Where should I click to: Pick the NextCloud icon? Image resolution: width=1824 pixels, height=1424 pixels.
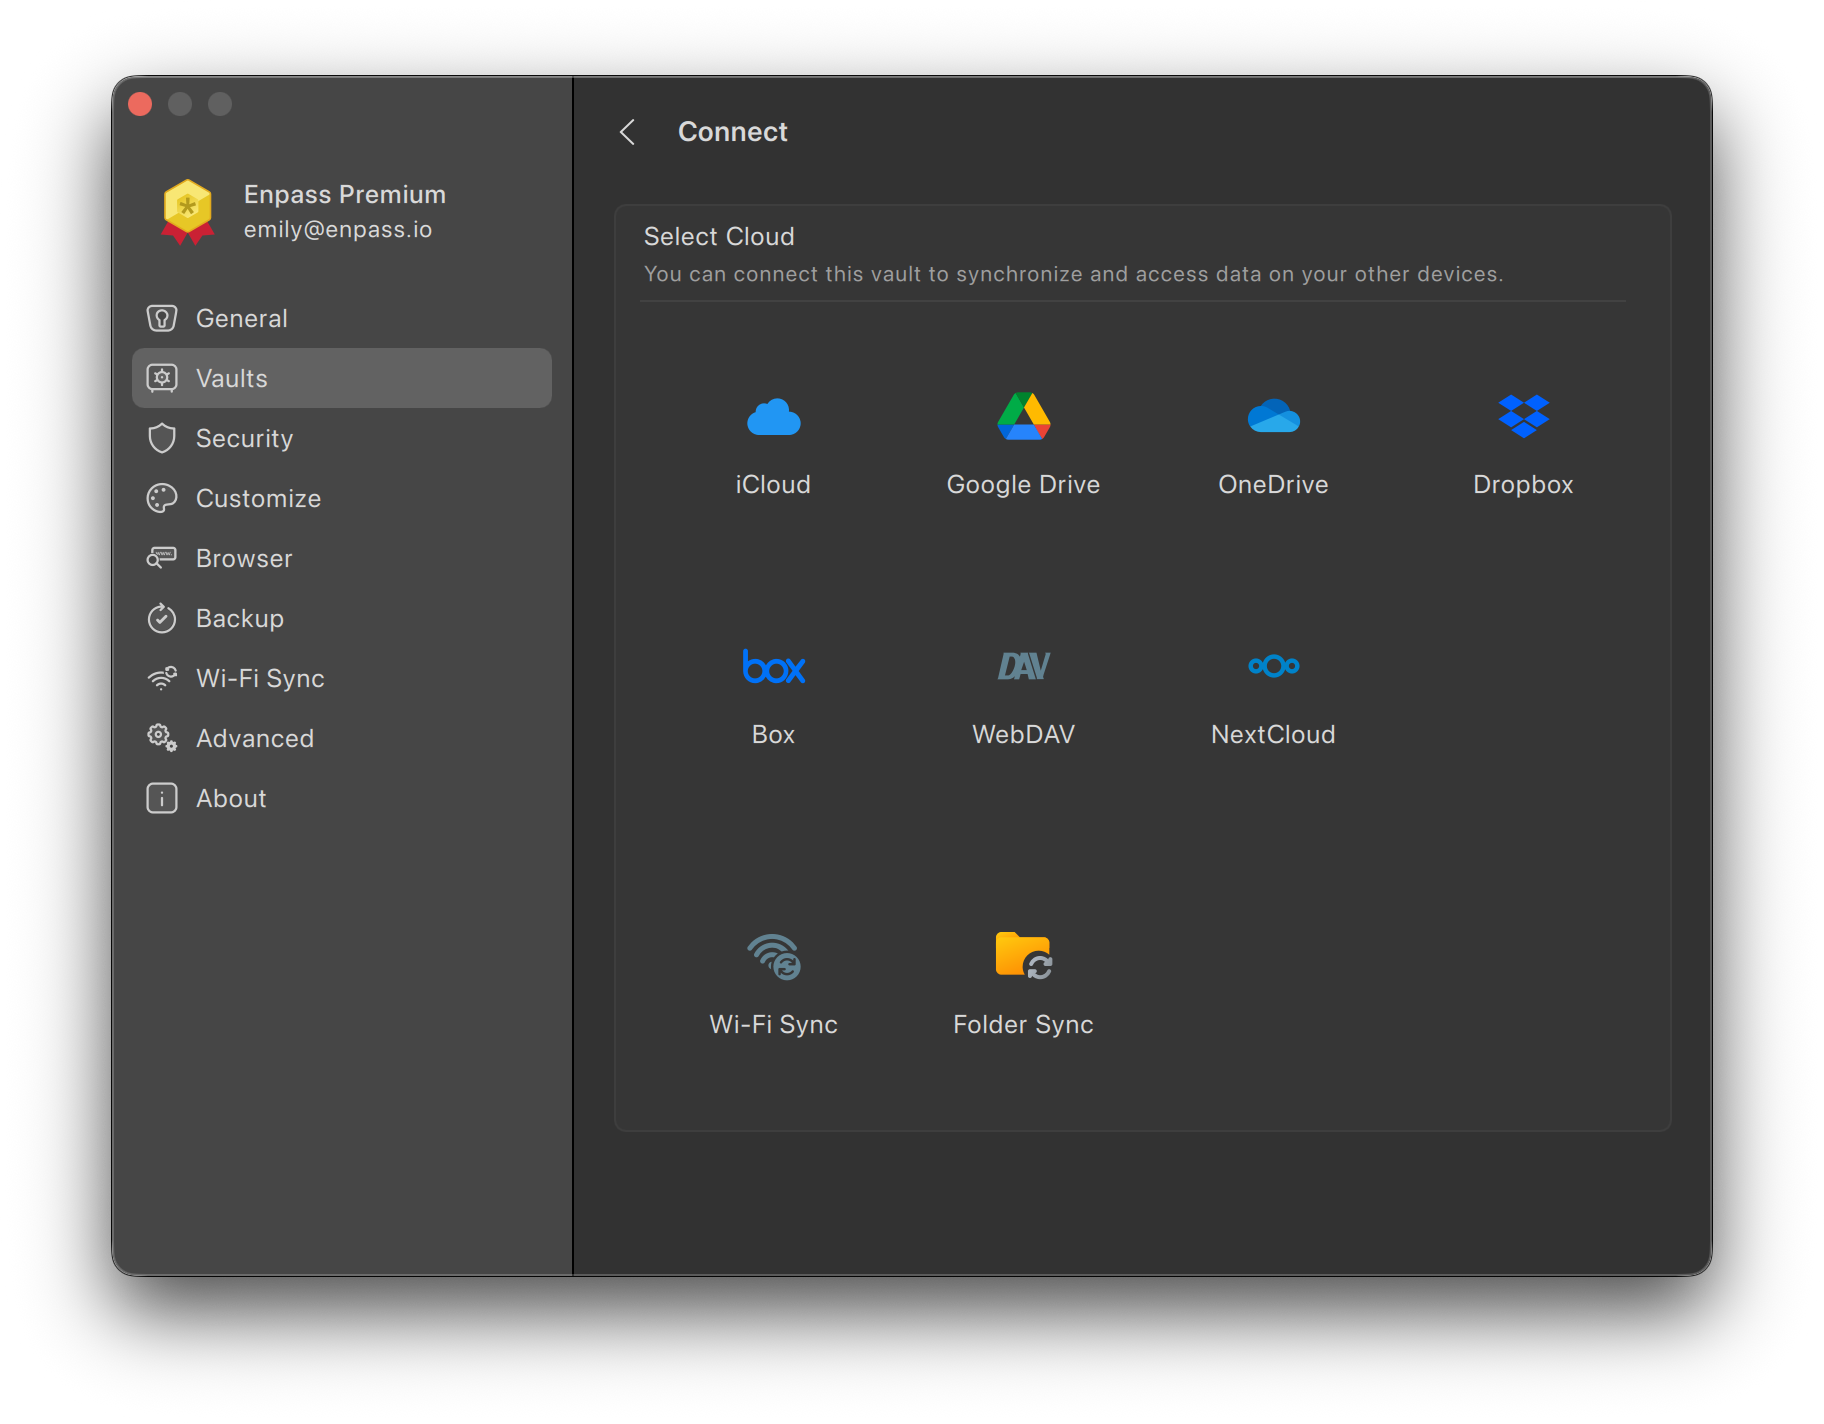pos(1273,666)
